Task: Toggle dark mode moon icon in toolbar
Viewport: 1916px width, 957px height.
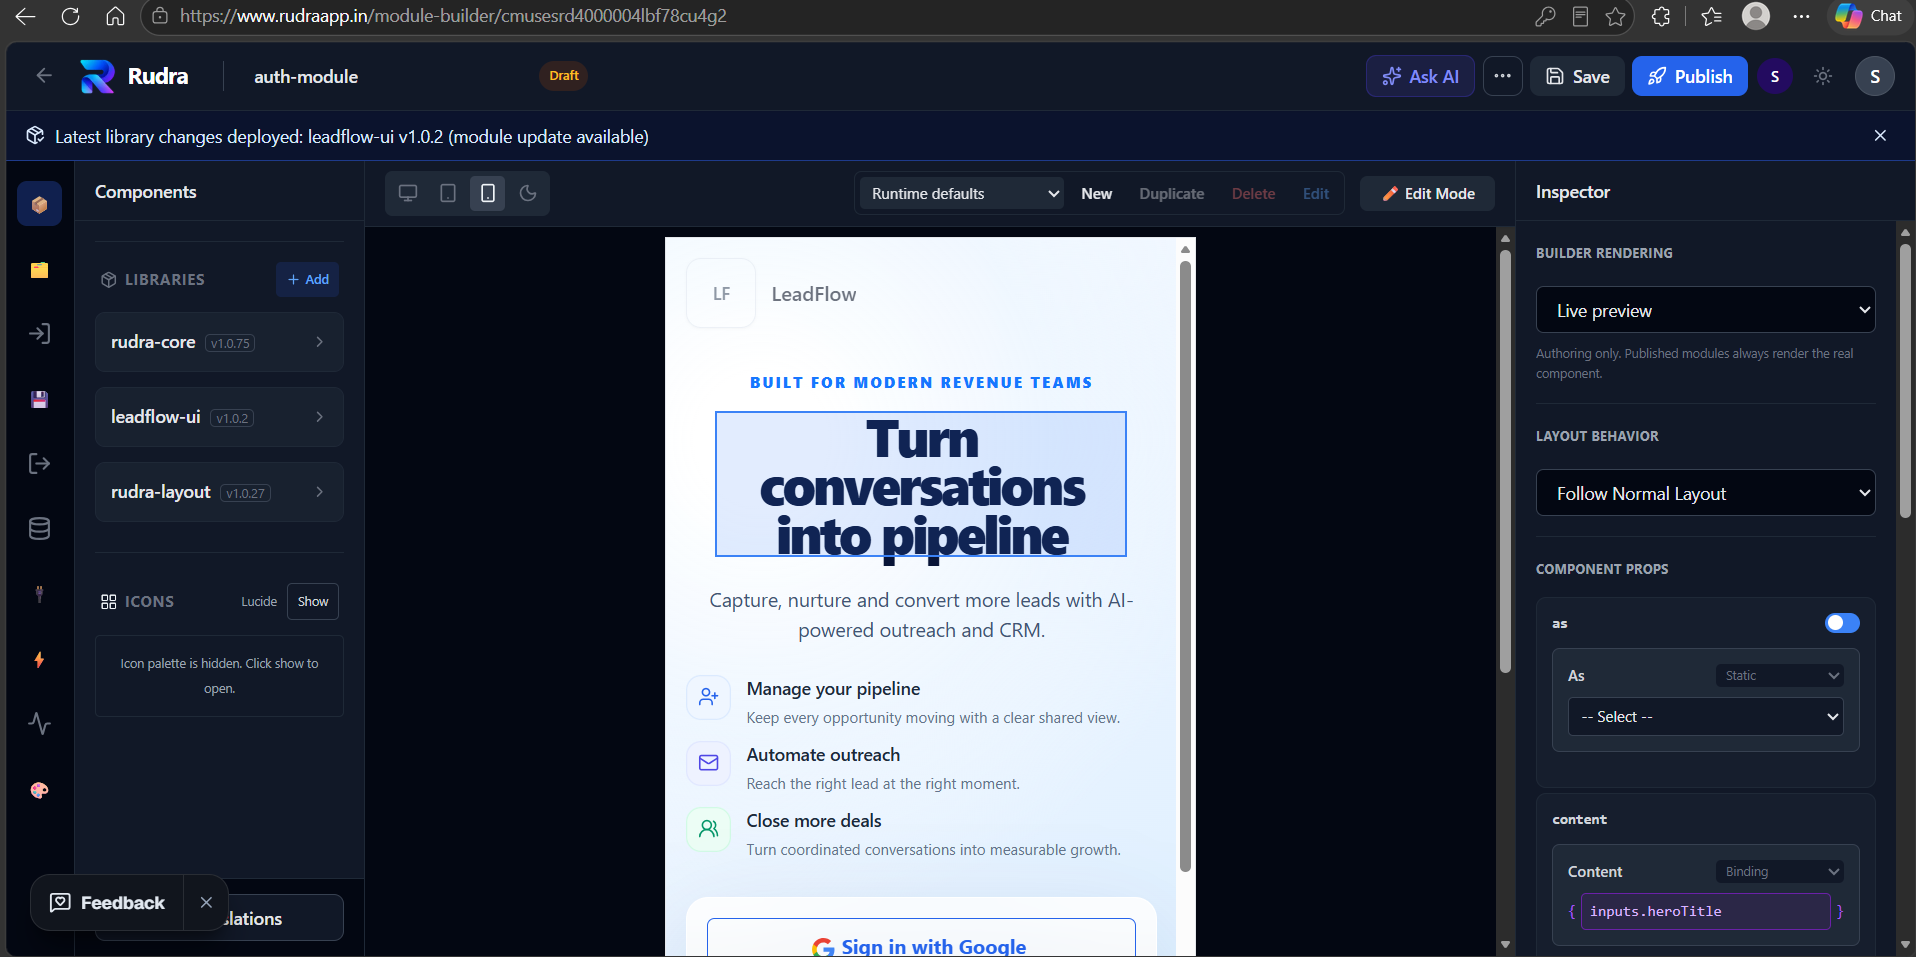Action: (x=528, y=193)
